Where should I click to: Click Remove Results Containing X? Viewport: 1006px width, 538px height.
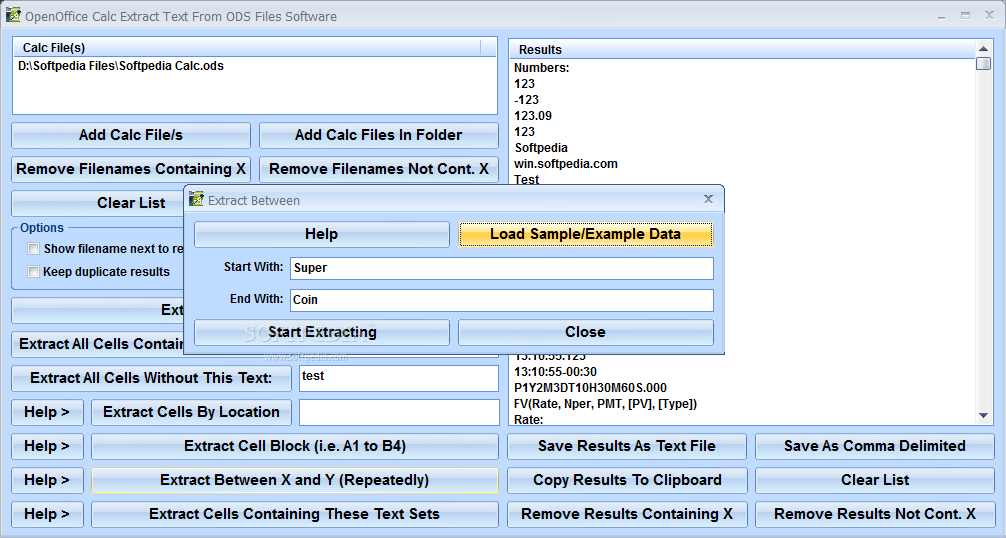pos(627,514)
